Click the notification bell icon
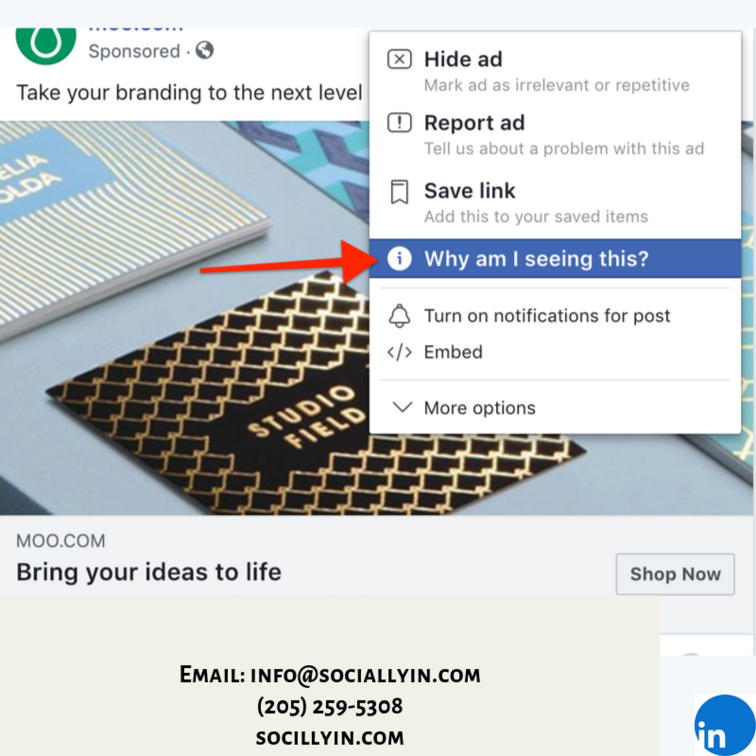This screenshot has height=756, width=756. tap(399, 316)
